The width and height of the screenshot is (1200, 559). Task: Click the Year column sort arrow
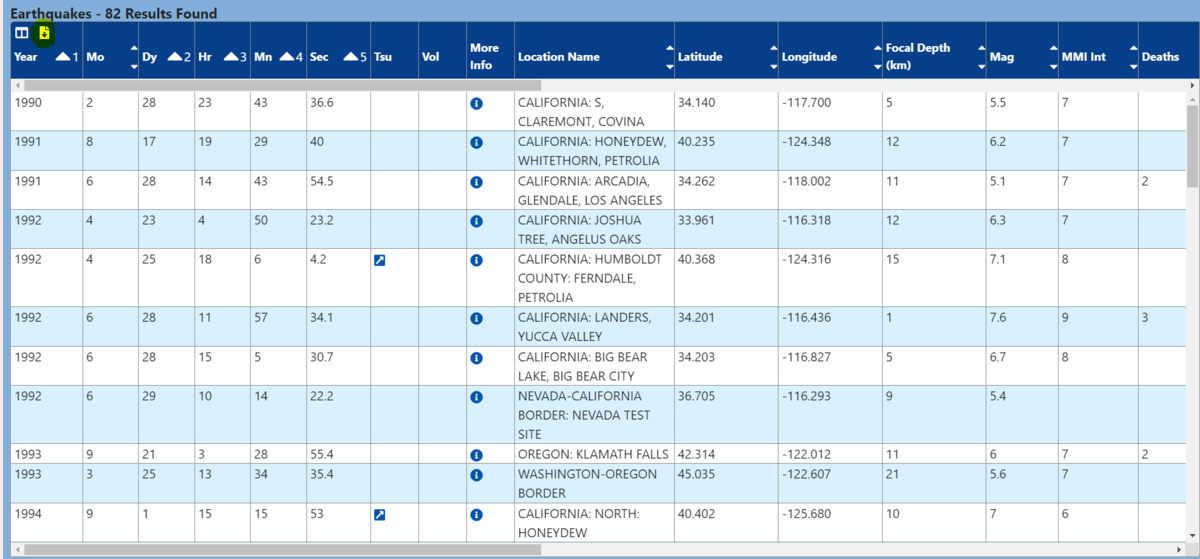click(x=63, y=58)
